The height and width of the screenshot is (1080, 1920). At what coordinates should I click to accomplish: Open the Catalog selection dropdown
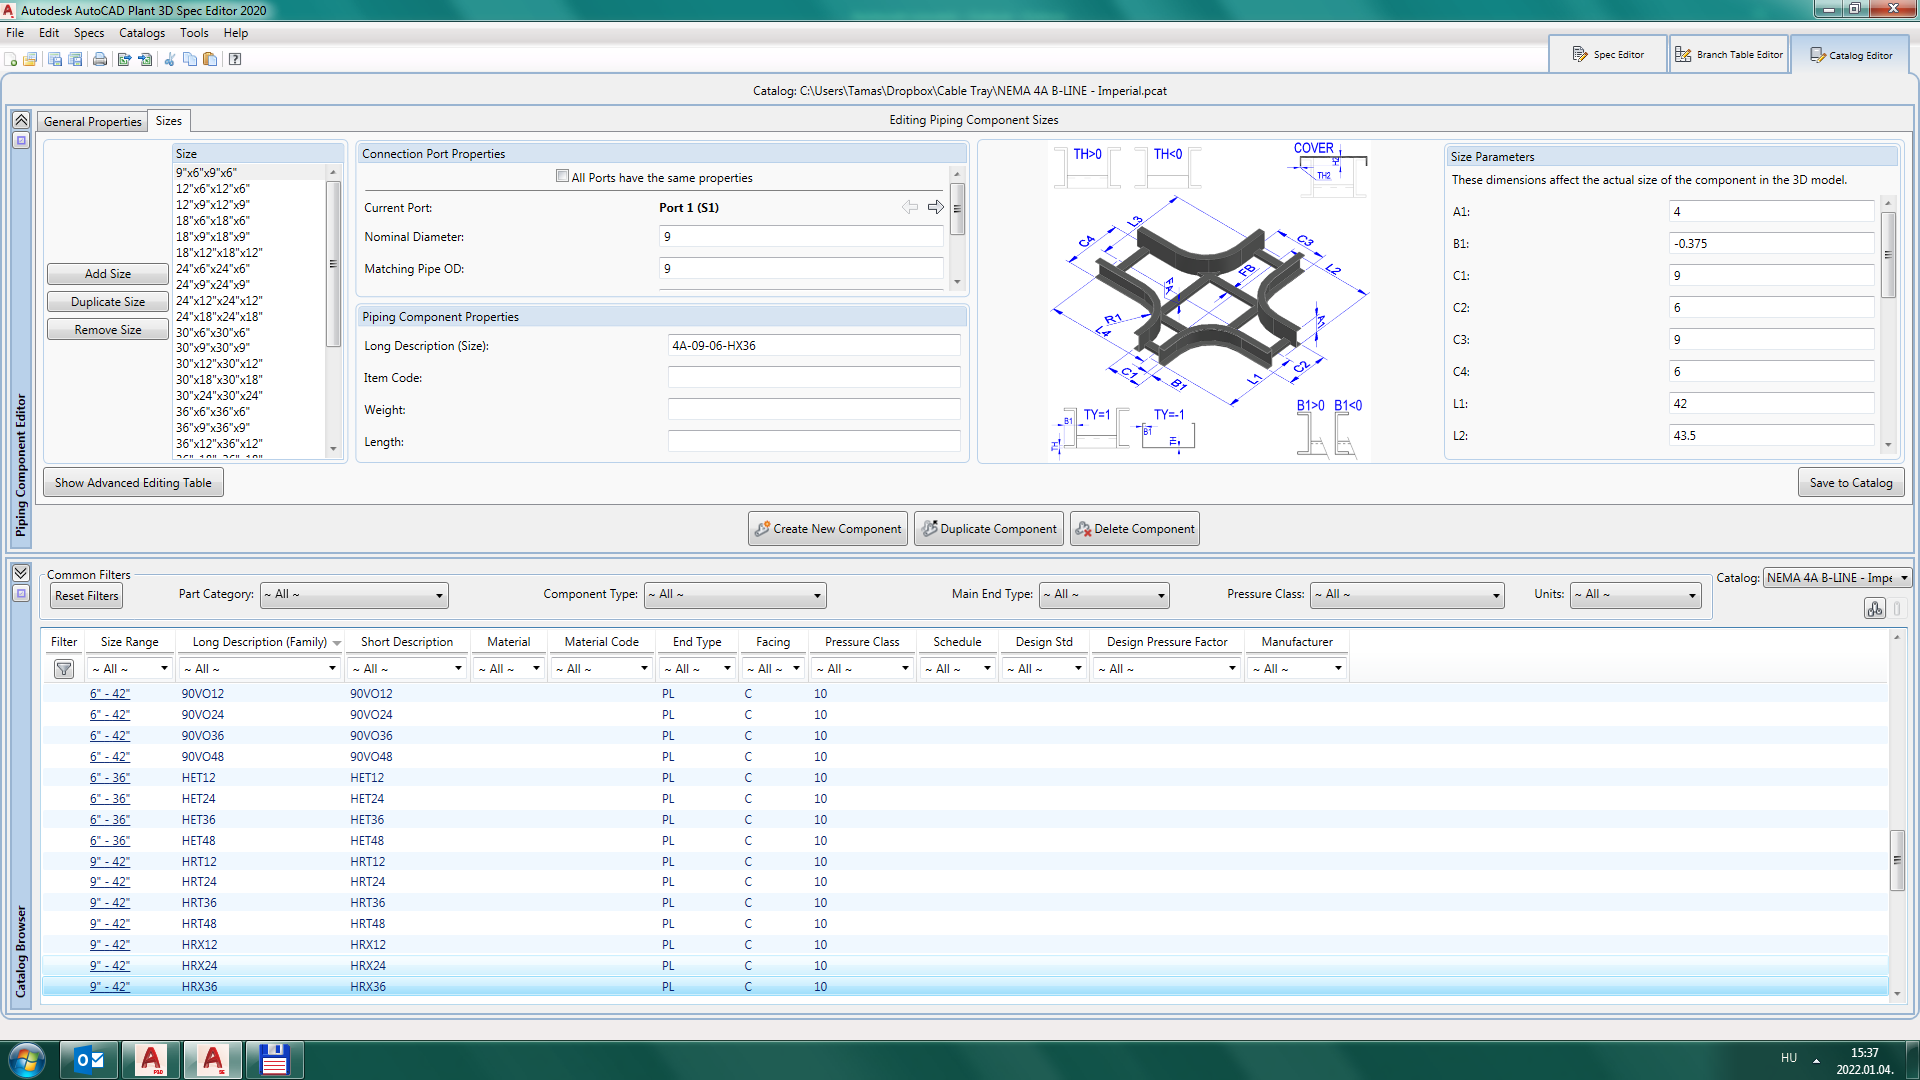(1836, 578)
